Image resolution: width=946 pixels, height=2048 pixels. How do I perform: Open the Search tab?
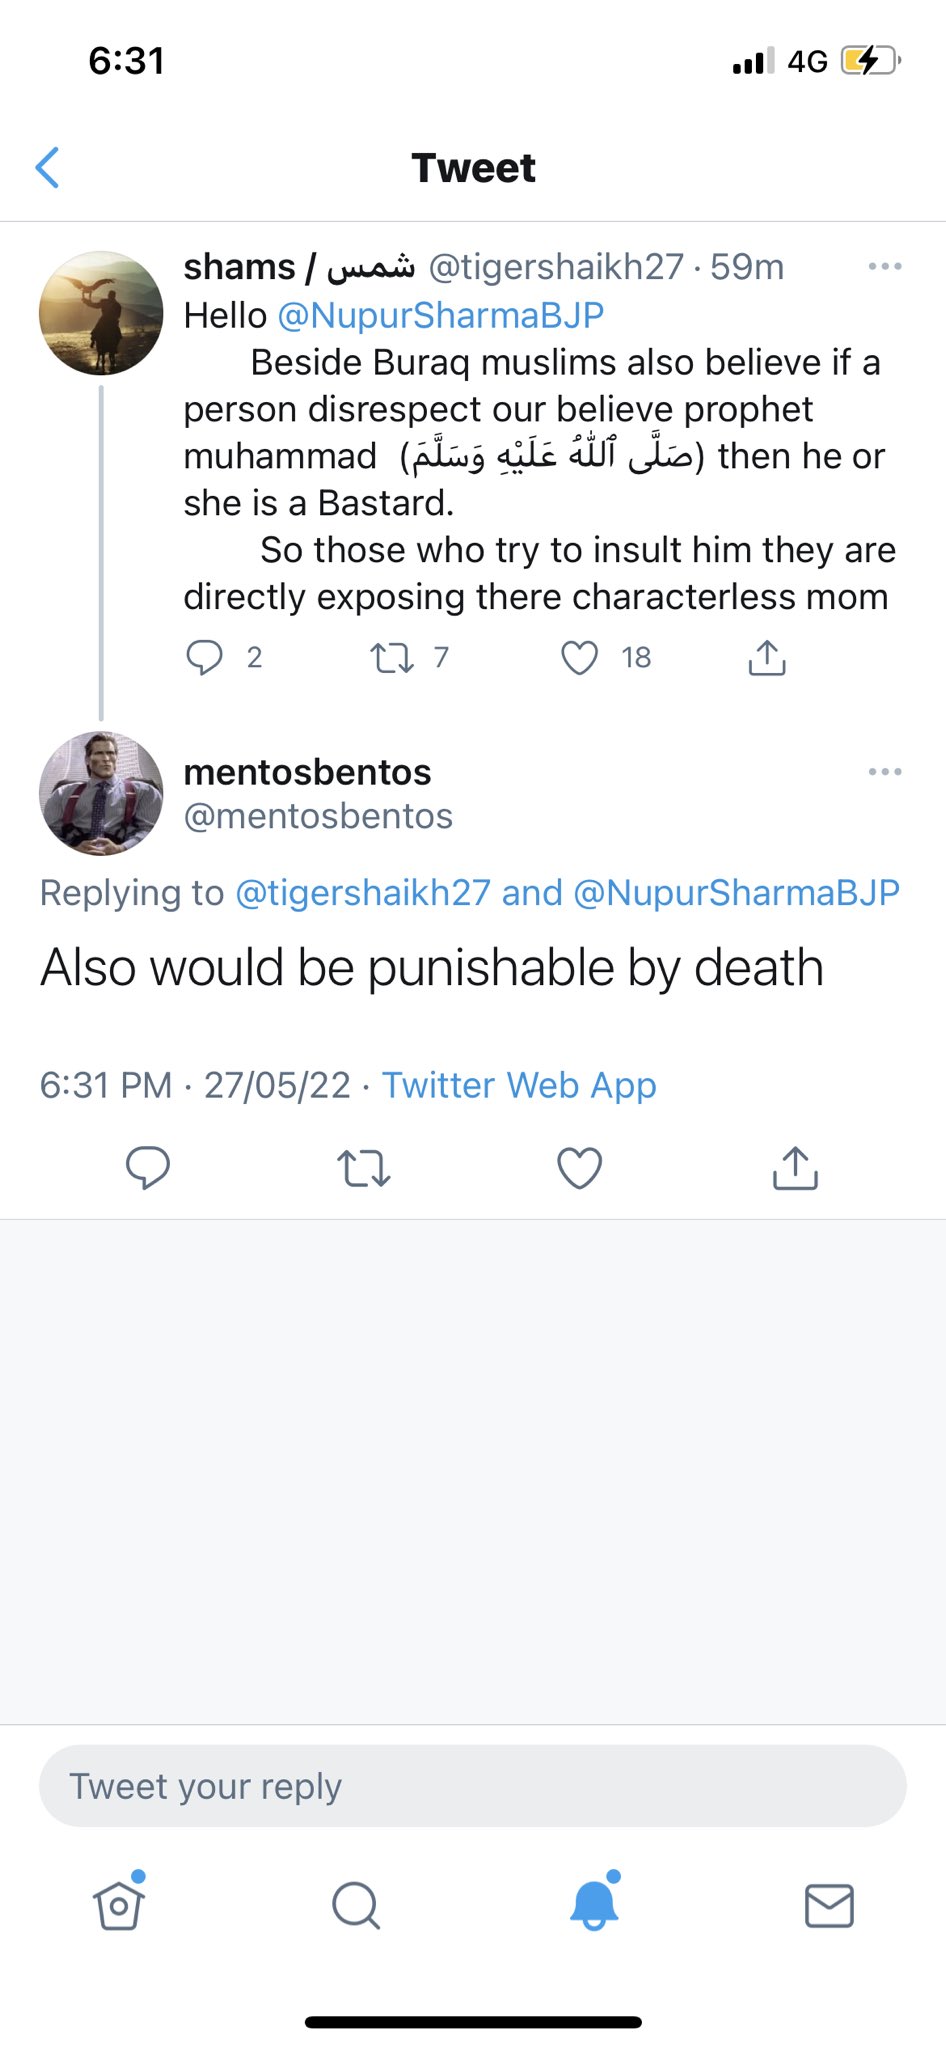click(x=355, y=1905)
